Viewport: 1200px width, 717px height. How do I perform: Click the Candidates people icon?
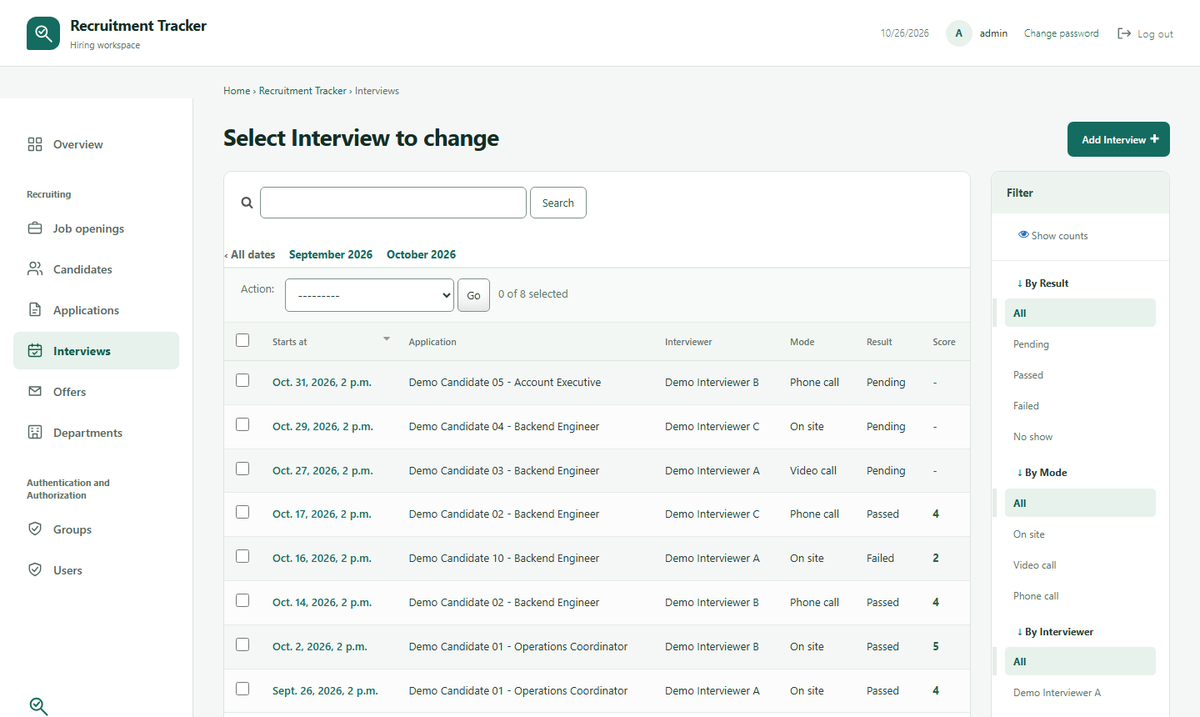pyautogui.click(x=35, y=269)
